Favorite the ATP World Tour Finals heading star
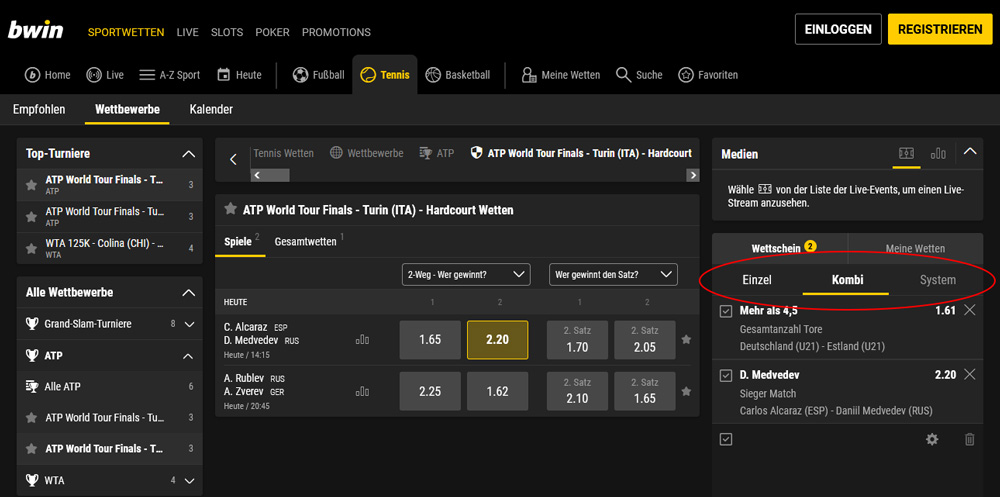 click(231, 209)
